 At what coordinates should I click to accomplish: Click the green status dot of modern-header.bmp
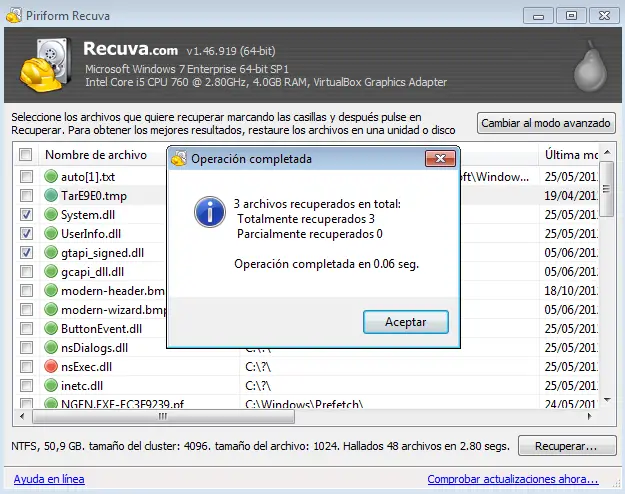point(51,290)
